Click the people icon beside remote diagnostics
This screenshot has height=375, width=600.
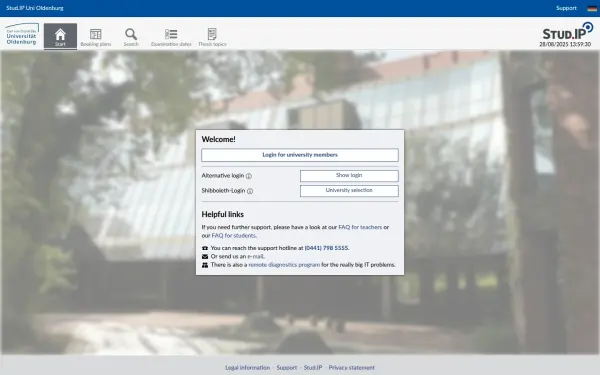coord(205,265)
